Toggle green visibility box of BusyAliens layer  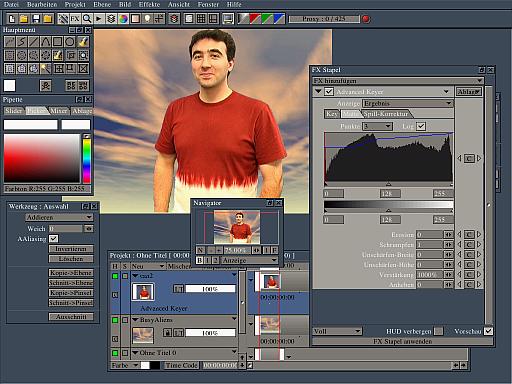click(x=115, y=320)
